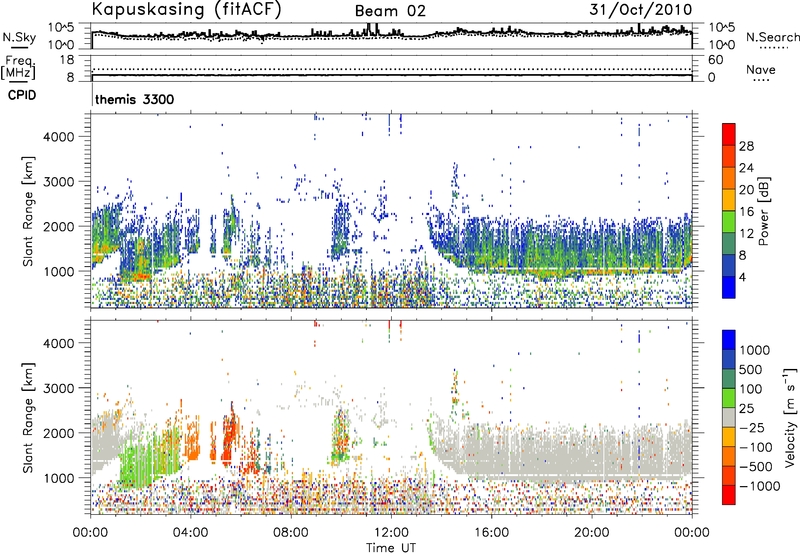Click the 28 tick on Power scale
This screenshot has width=800, height=554.
[x=746, y=146]
